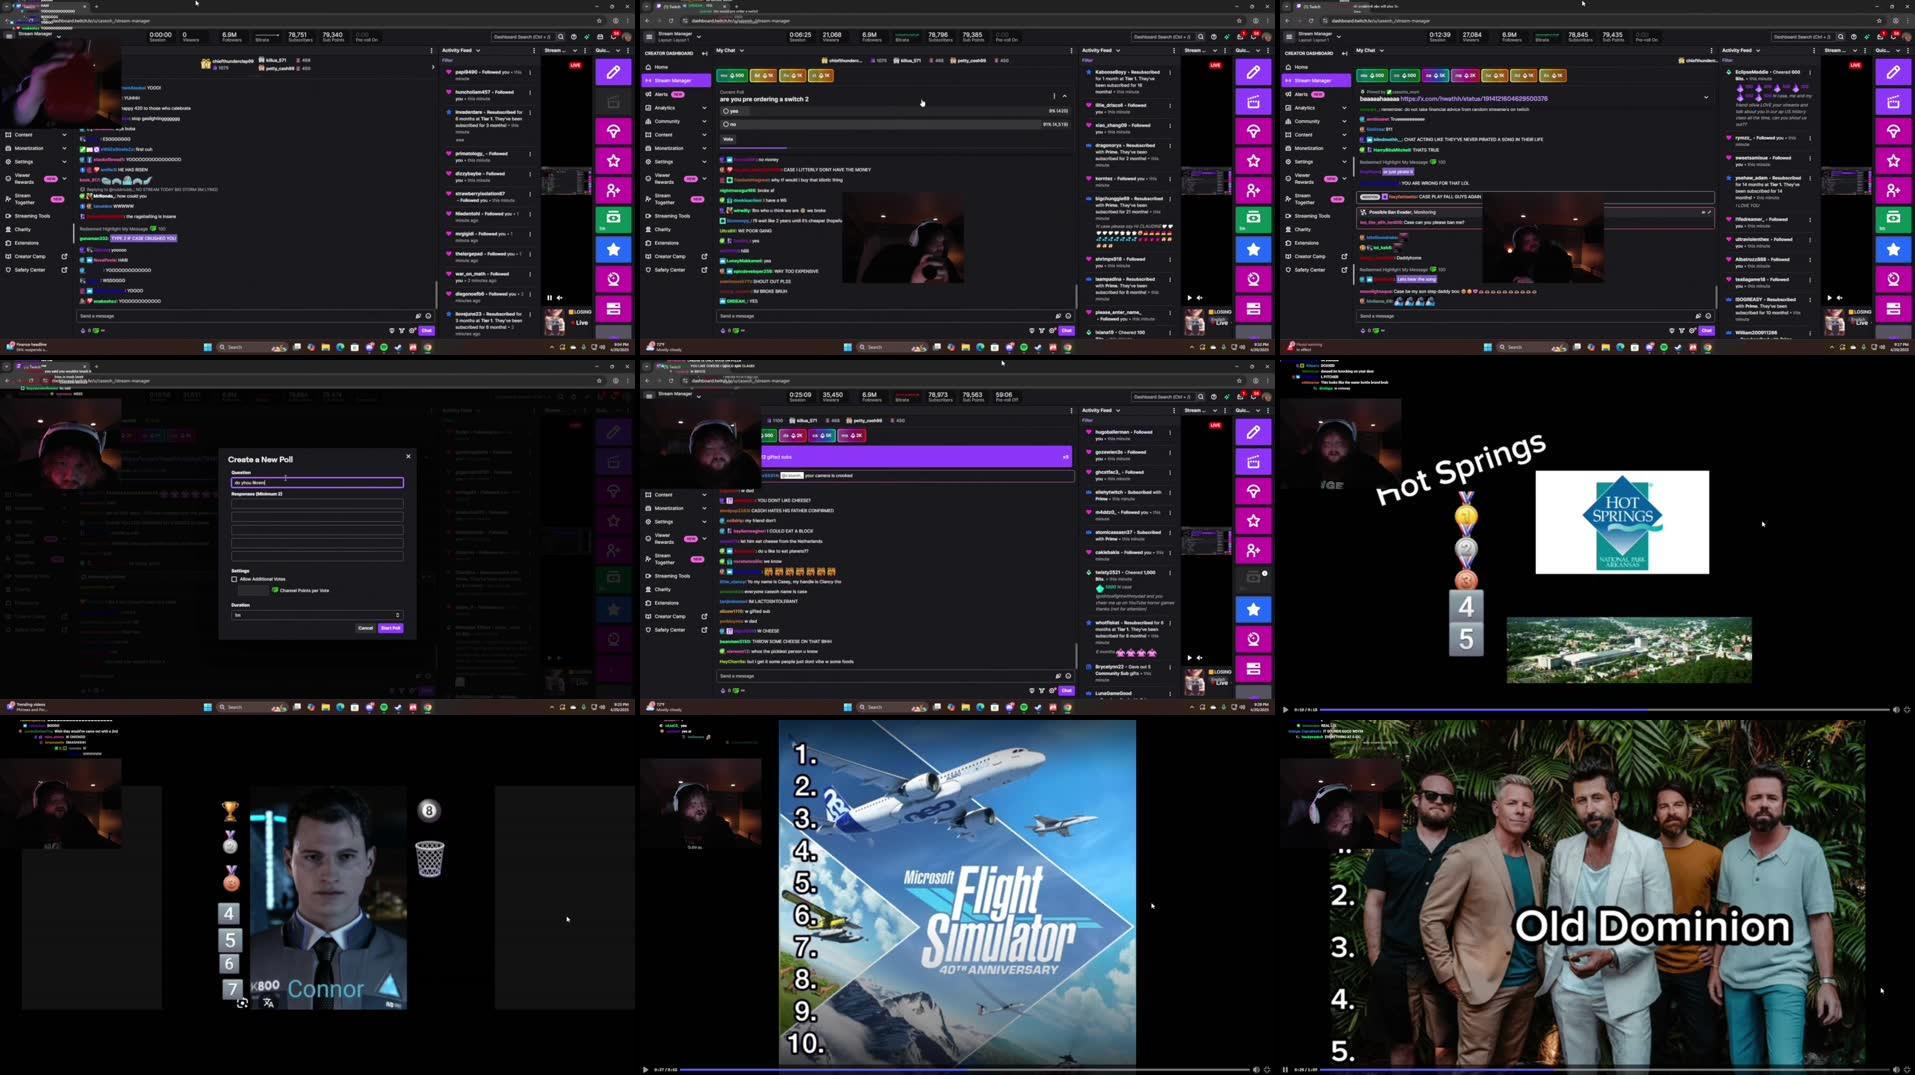Image resolution: width=1915 pixels, height=1075 pixels.
Task: Click the translate icon below Connor image
Action: (268, 1003)
